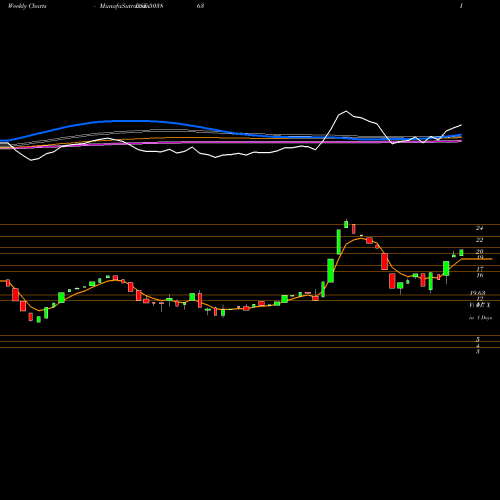Click the "Weekly Charts" title text
Image resolution: width=500 pixels, height=500 pixels.
click(27, 6)
